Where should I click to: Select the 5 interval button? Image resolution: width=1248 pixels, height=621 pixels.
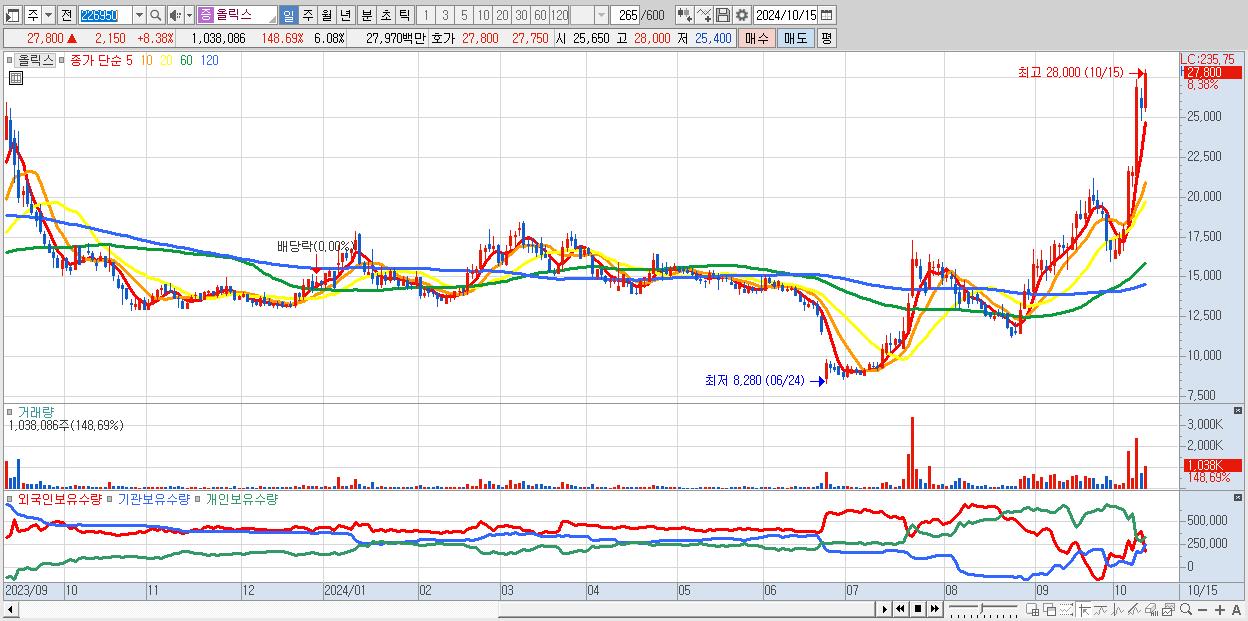464,15
